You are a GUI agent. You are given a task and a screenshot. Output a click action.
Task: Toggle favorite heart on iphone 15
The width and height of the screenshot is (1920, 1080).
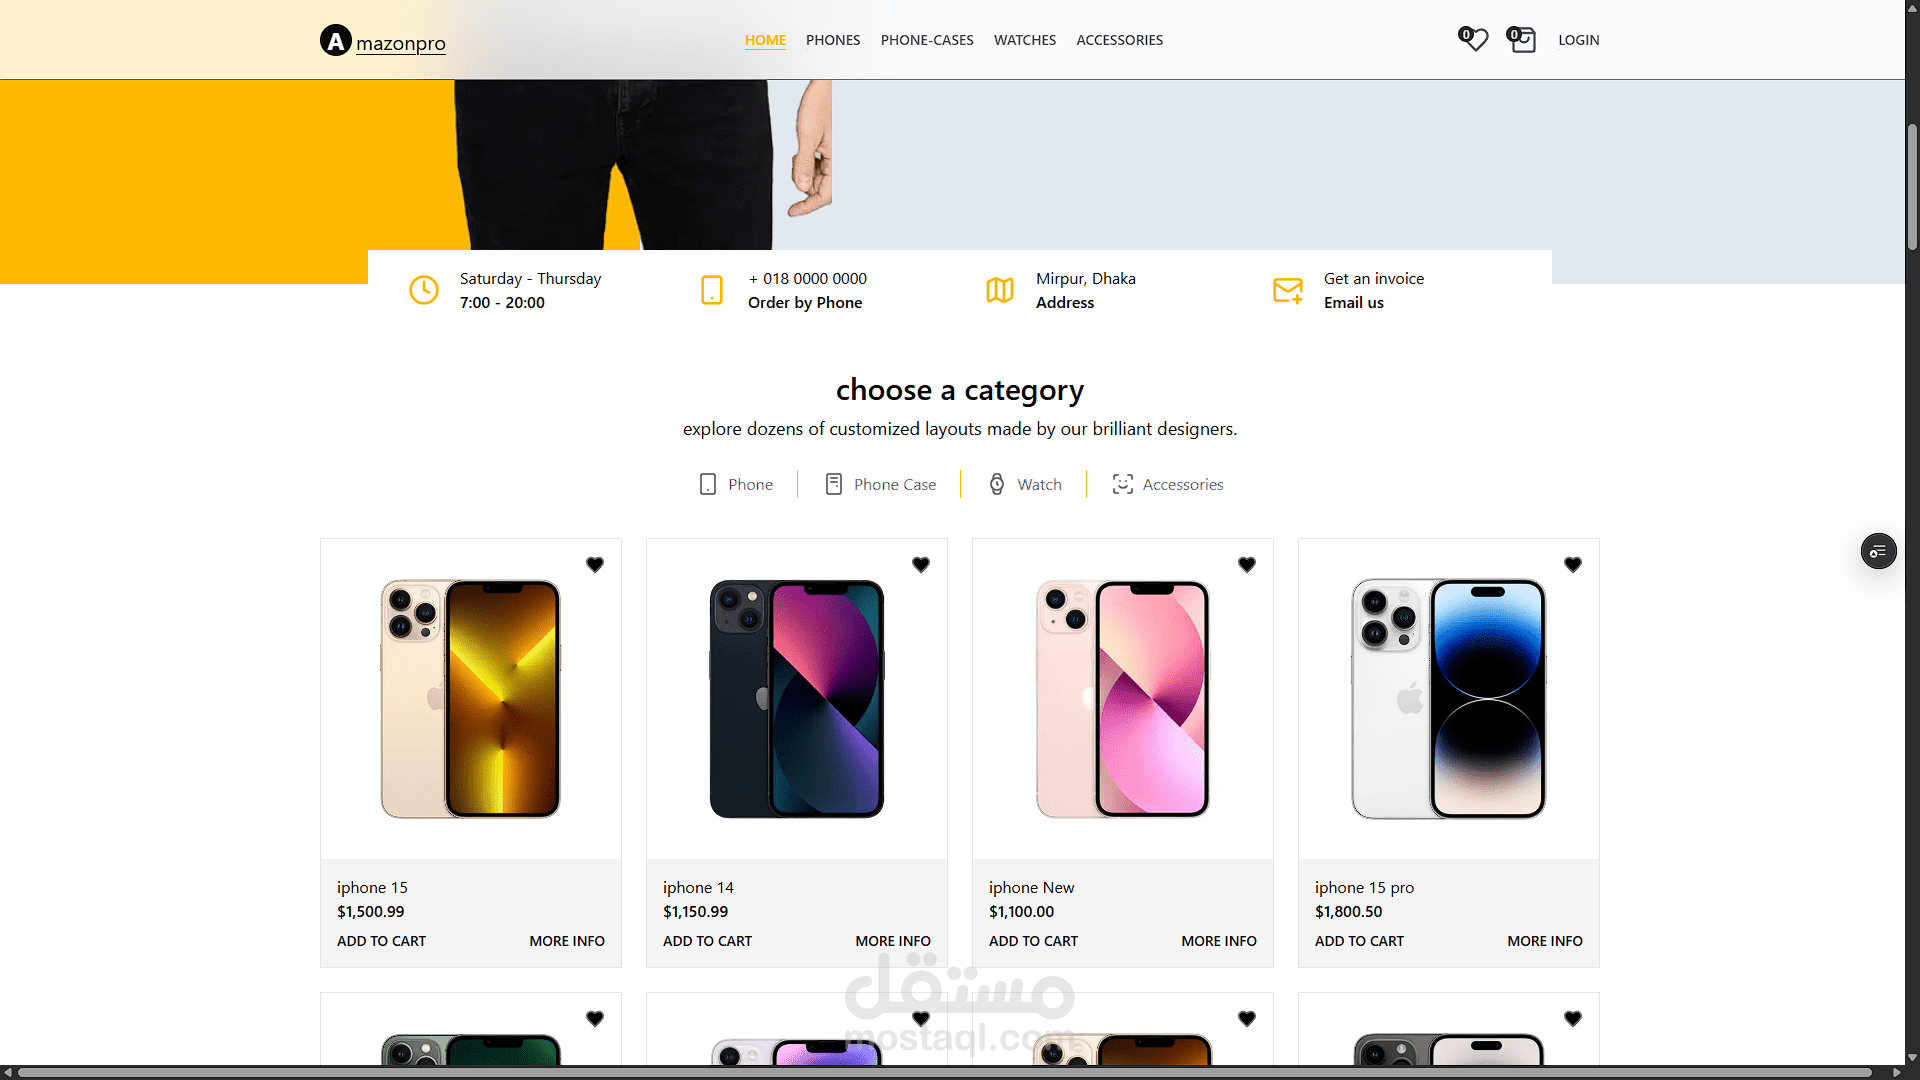(x=595, y=565)
